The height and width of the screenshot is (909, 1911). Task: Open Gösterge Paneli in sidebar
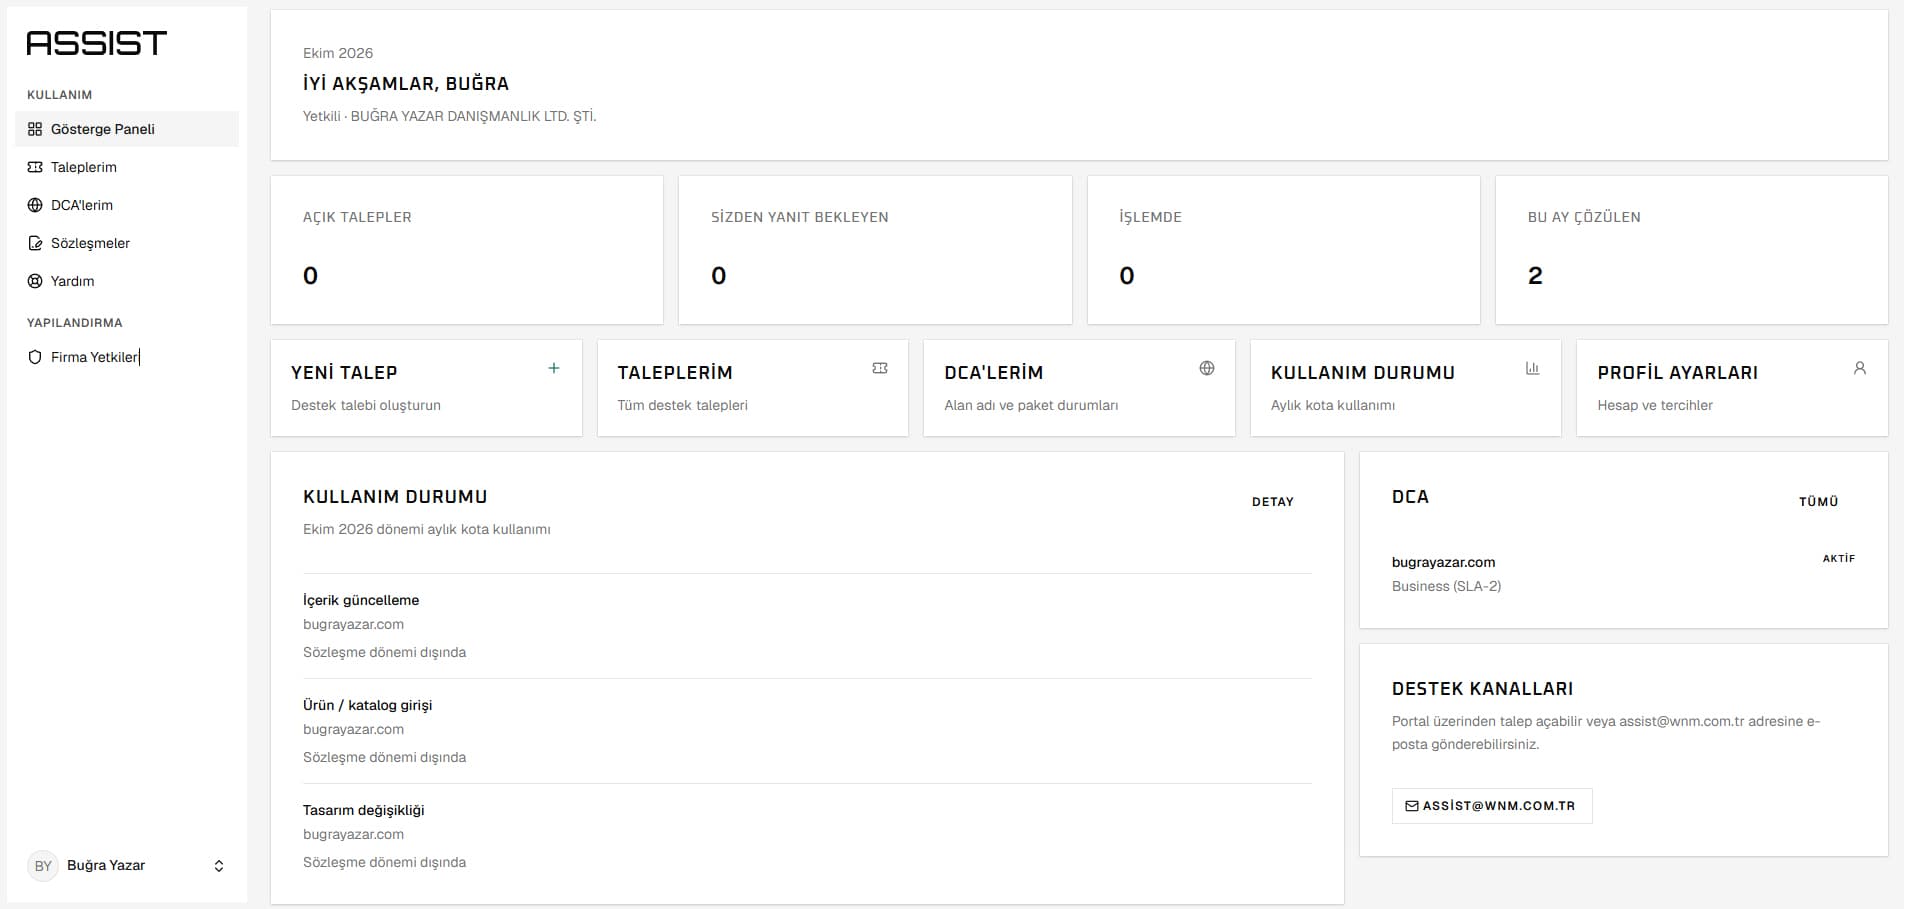click(x=127, y=129)
